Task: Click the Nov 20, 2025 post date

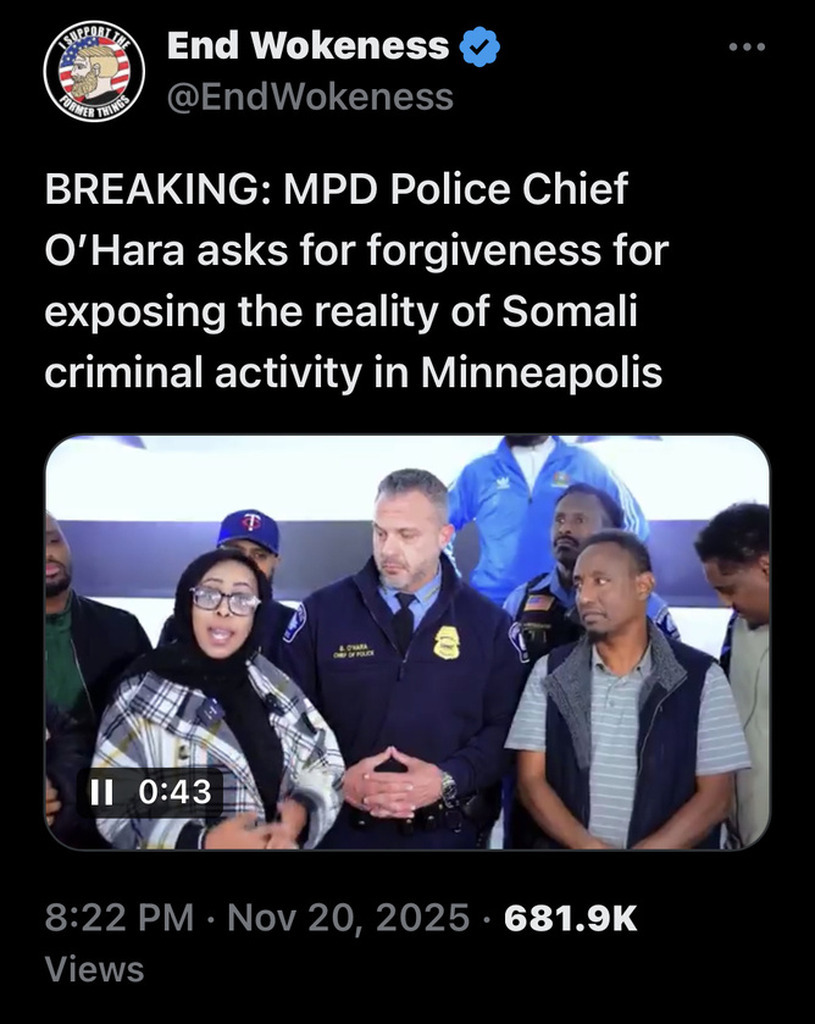Action: (x=348, y=917)
